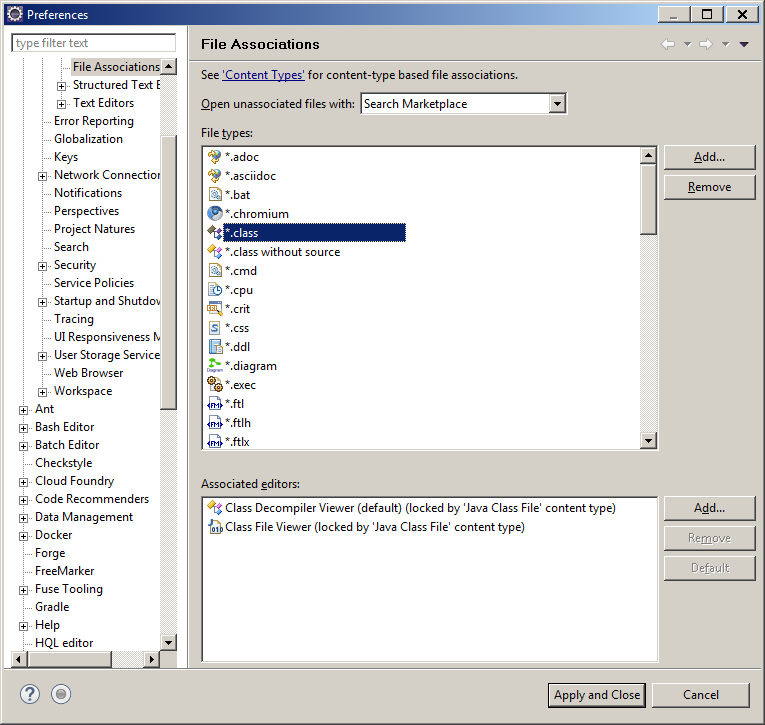
Task: Click the *.exec gear icon
Action: [x=214, y=385]
